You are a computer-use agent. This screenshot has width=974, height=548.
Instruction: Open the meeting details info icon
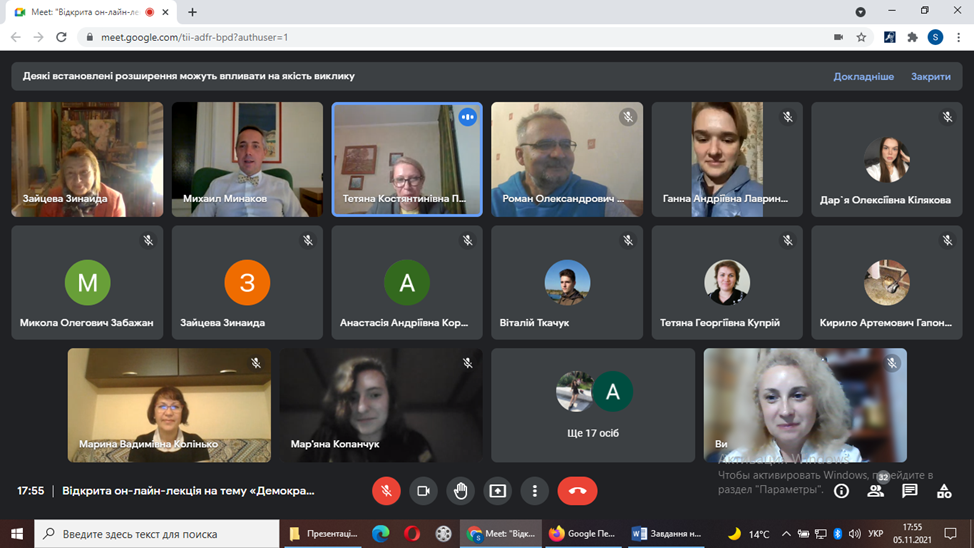(x=841, y=491)
